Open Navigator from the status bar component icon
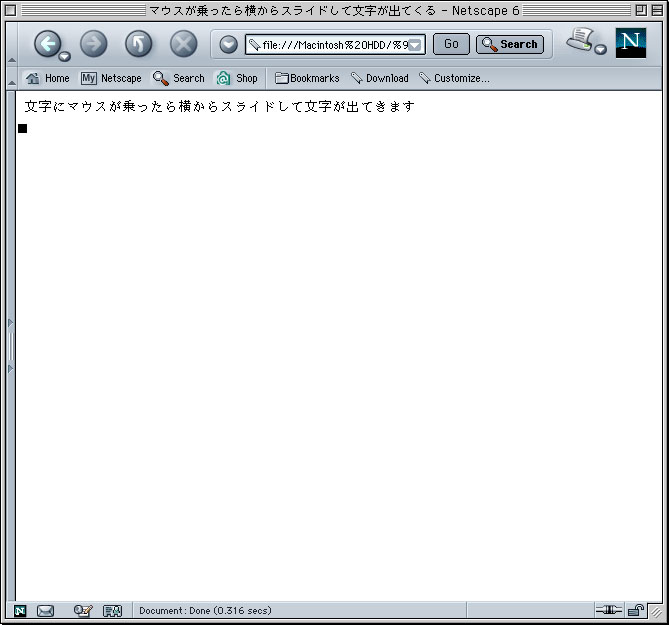The width and height of the screenshot is (669, 625). pyautogui.click(x=20, y=611)
